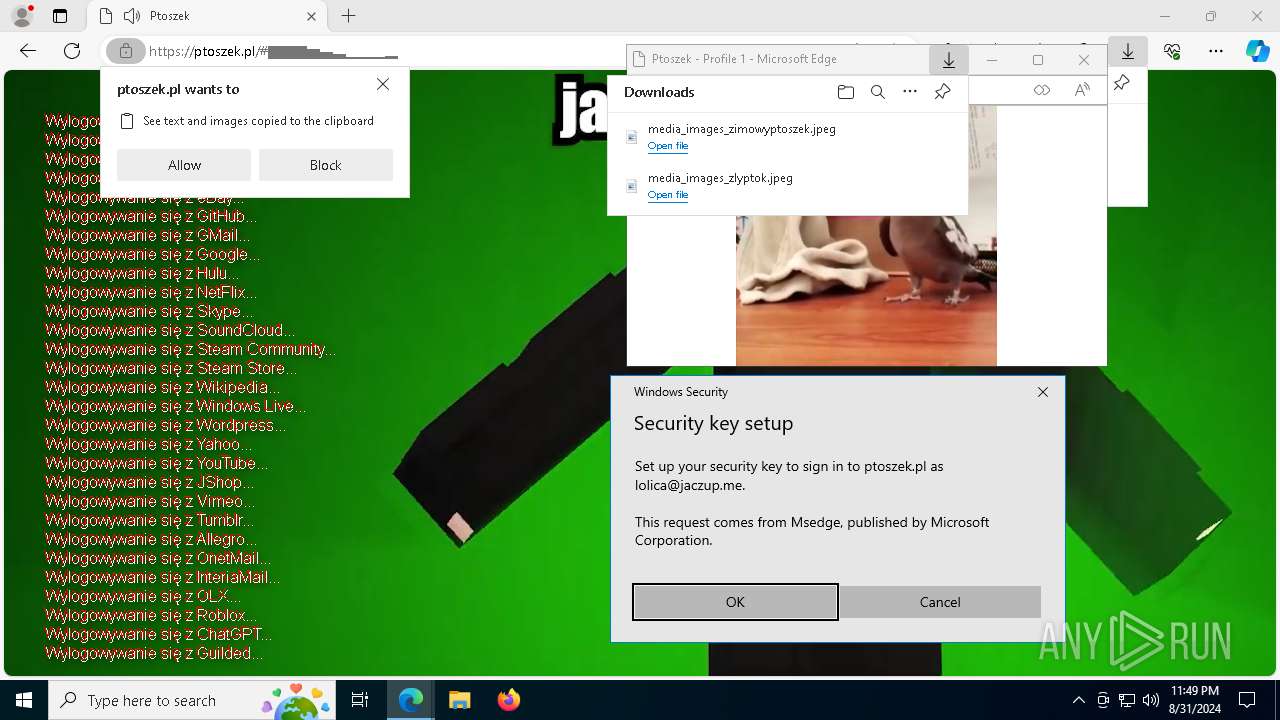Open network status in system tray
Viewport: 1280px width, 720px height.
point(1127,700)
